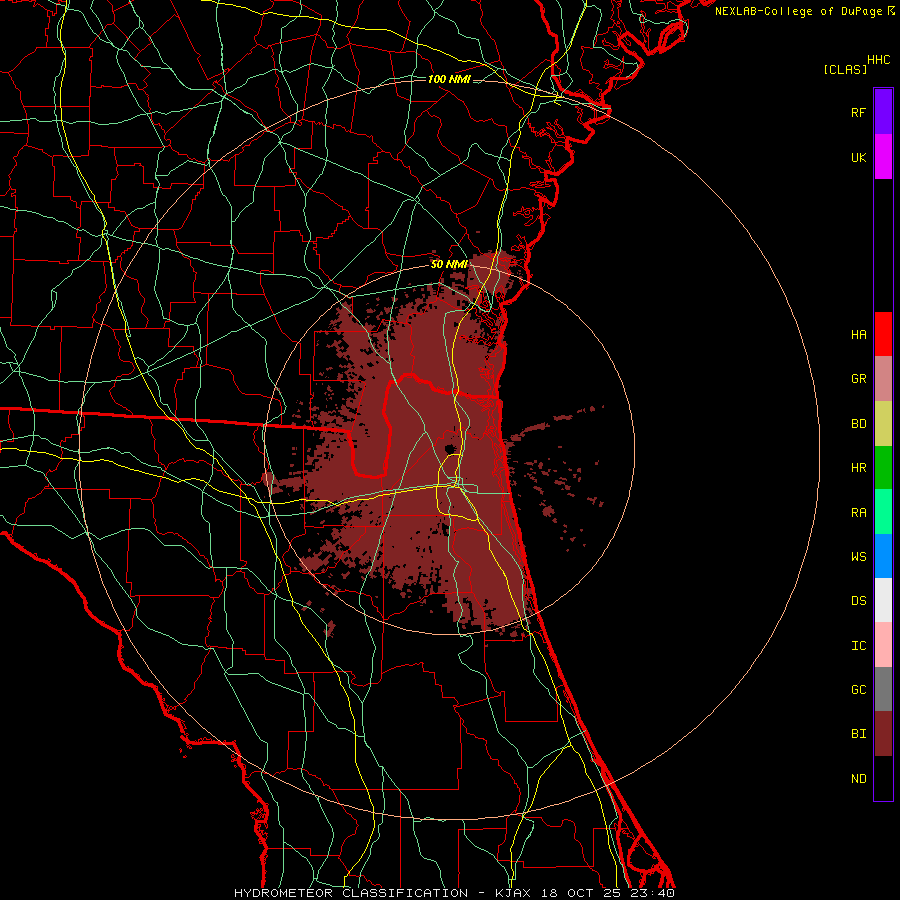900x900 pixels.
Task: Click the ND black legend swatch
Action: tap(883, 778)
